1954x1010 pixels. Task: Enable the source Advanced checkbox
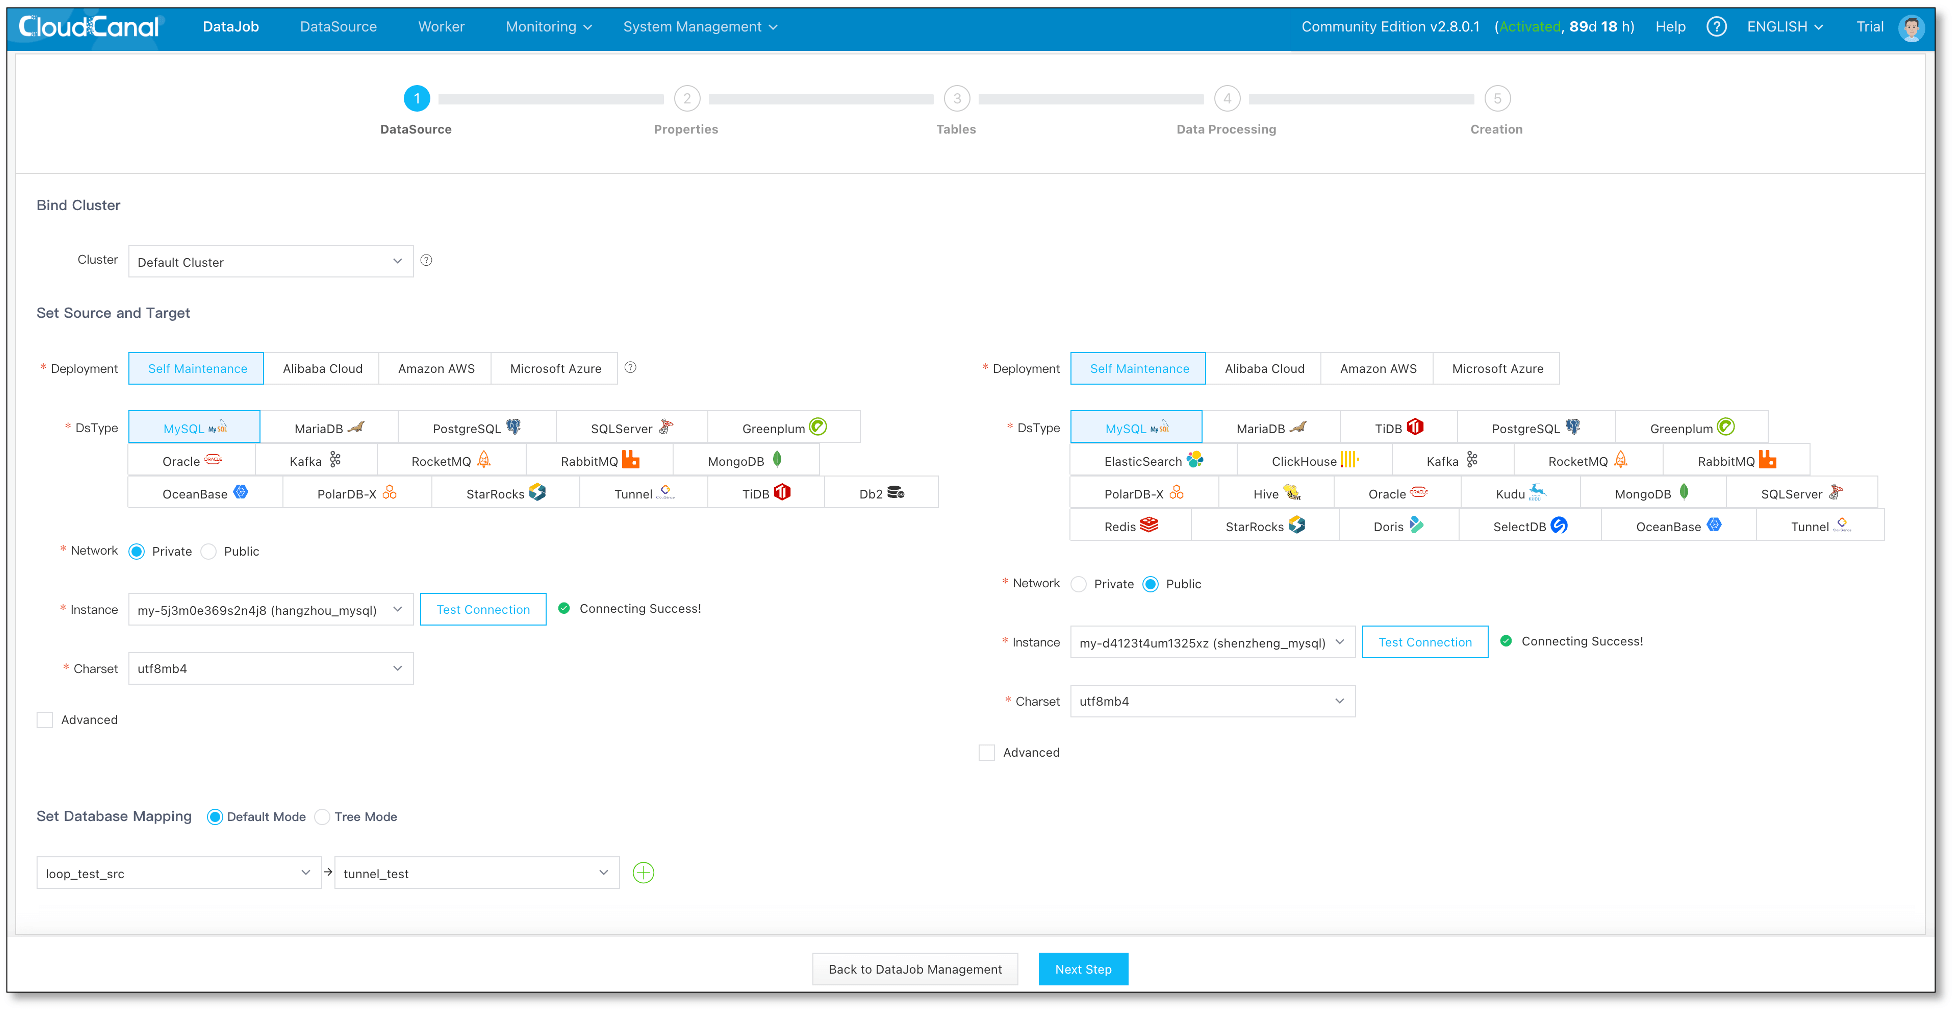click(x=45, y=720)
